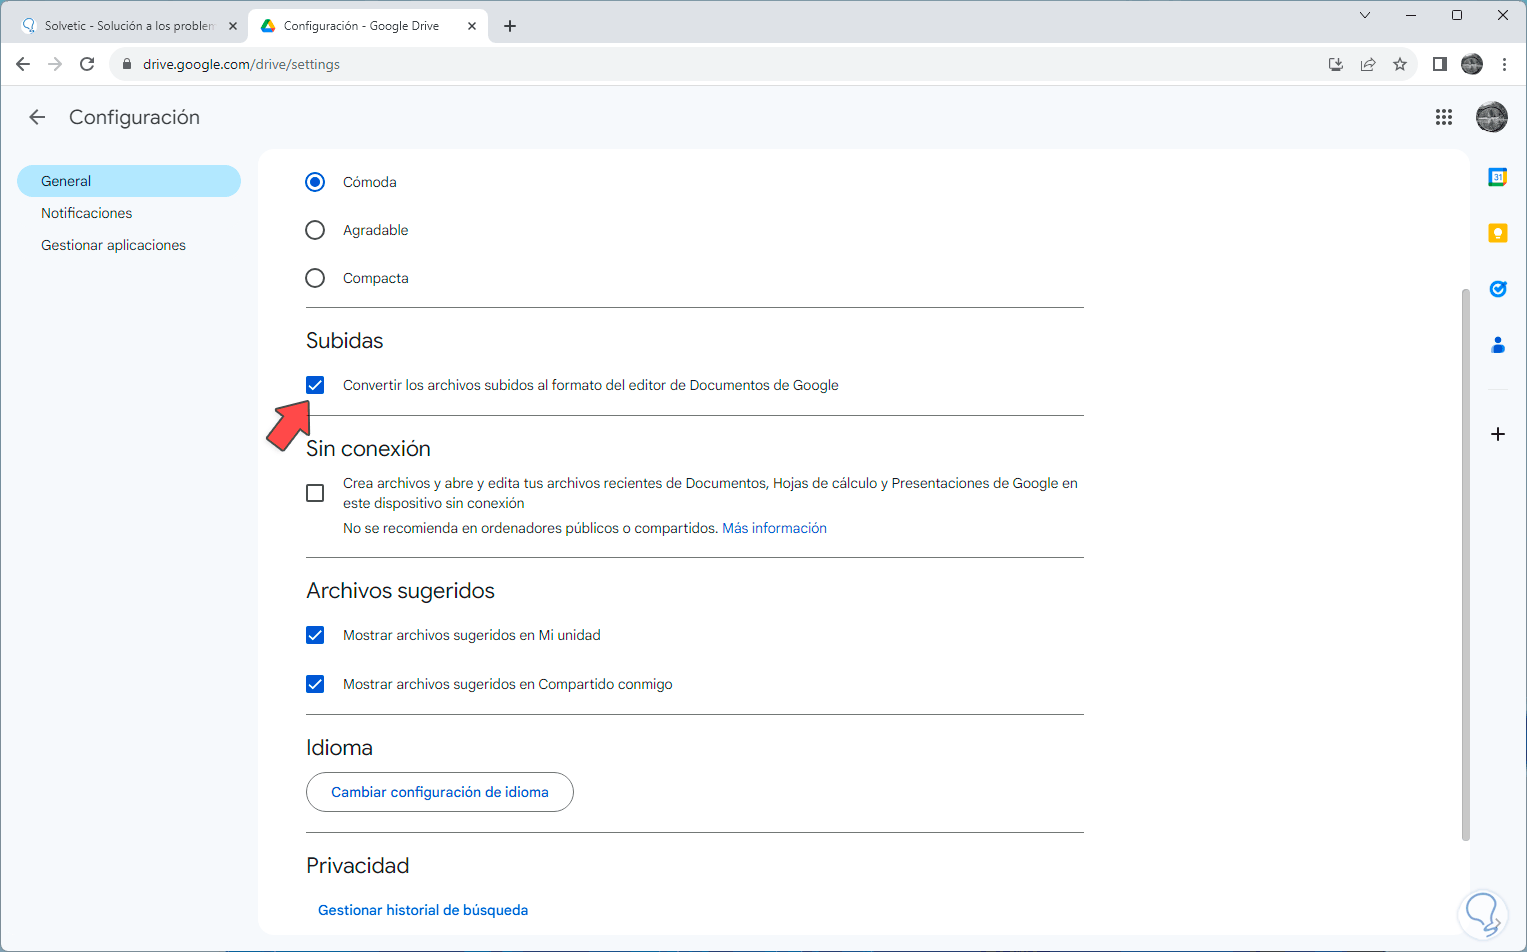Click the browser back navigation arrow
The image size is (1527, 952).
[x=23, y=64]
